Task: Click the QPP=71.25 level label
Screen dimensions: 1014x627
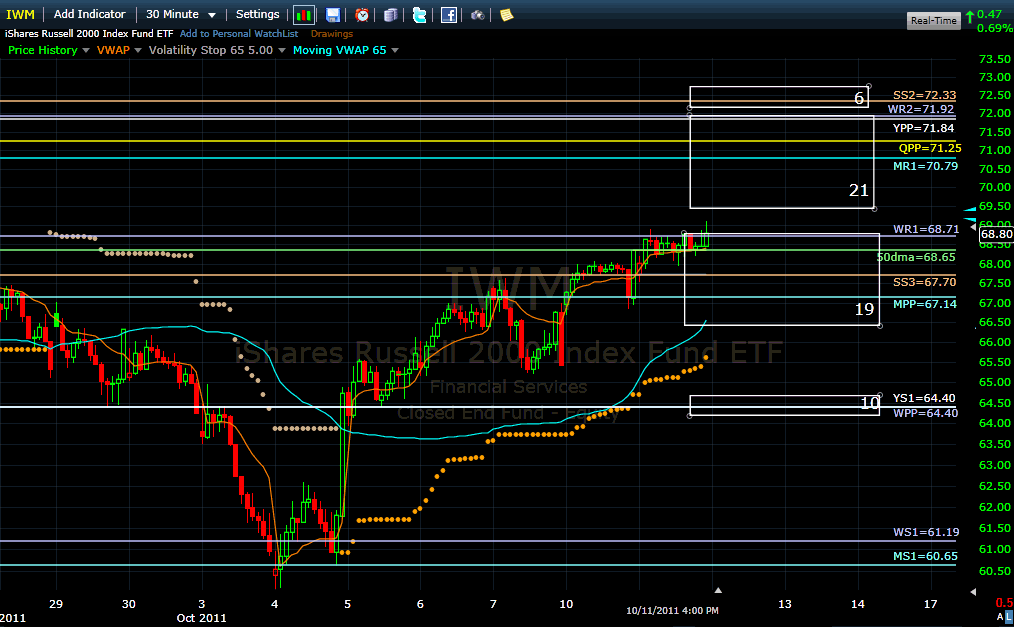Action: (x=930, y=148)
